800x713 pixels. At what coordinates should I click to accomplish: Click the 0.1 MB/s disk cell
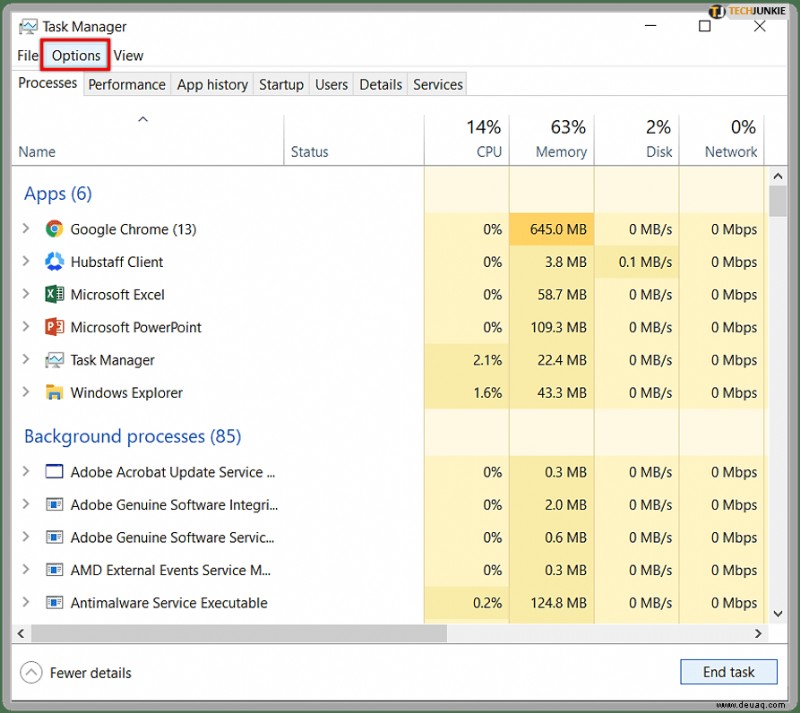(x=637, y=262)
